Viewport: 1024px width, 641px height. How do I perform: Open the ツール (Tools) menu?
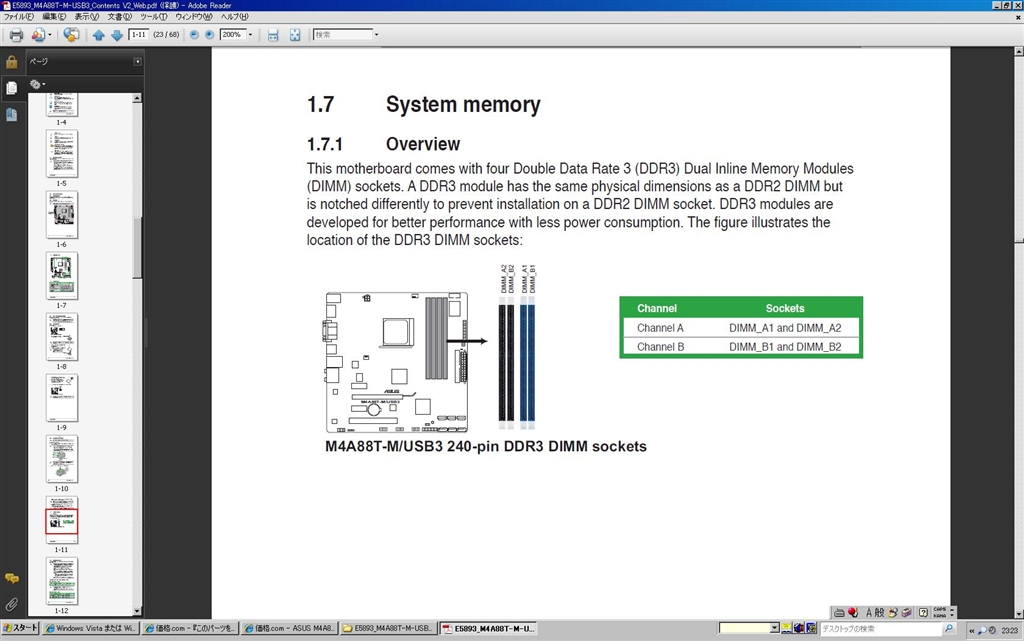[x=153, y=17]
